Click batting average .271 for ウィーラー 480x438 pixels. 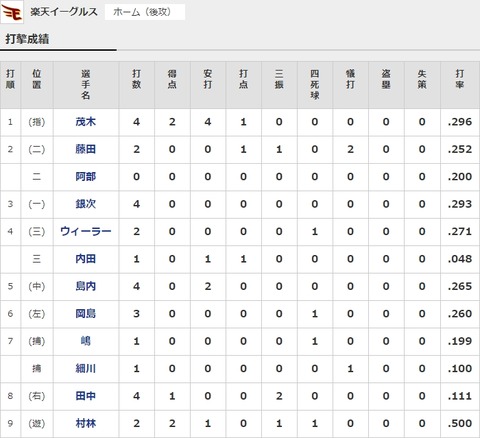click(460, 231)
